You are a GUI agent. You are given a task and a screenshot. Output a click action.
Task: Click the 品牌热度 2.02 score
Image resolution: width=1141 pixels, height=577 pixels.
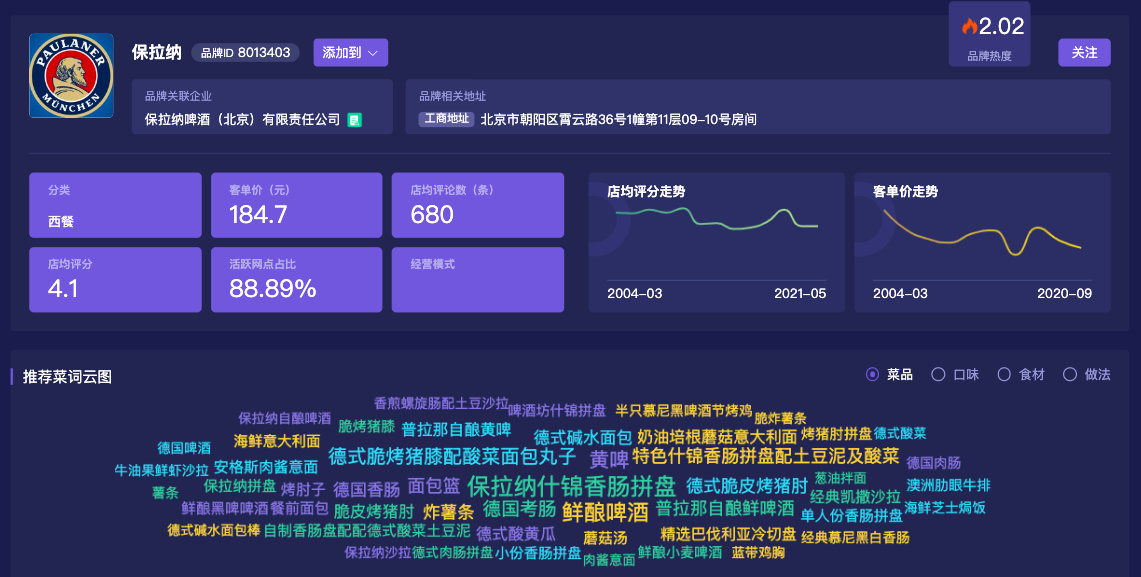tap(1001, 27)
